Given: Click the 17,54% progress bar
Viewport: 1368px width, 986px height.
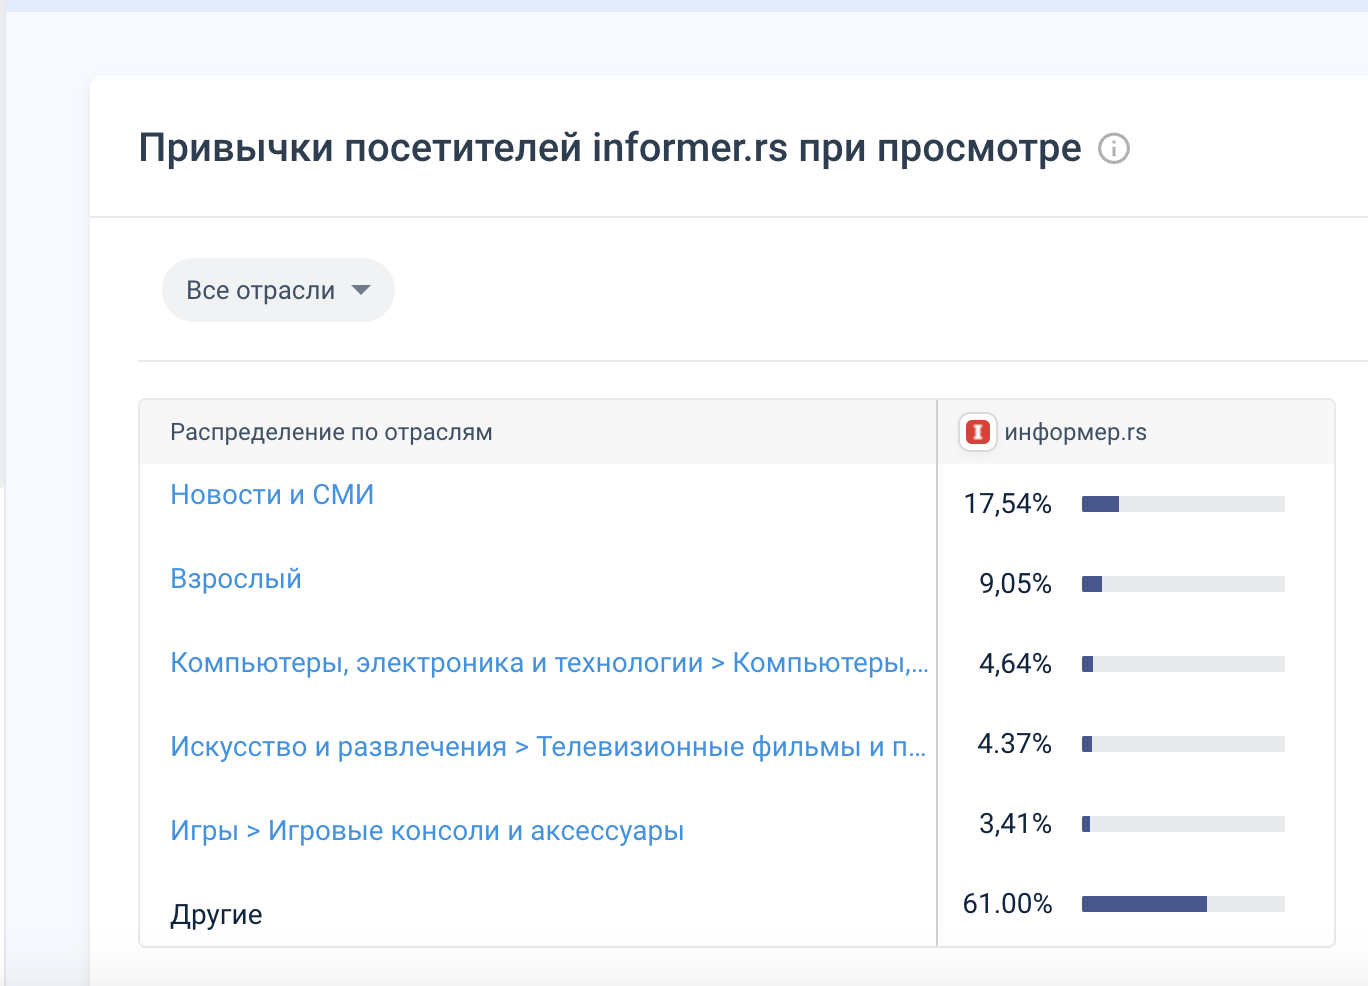Looking at the screenshot, I should [x=1183, y=504].
